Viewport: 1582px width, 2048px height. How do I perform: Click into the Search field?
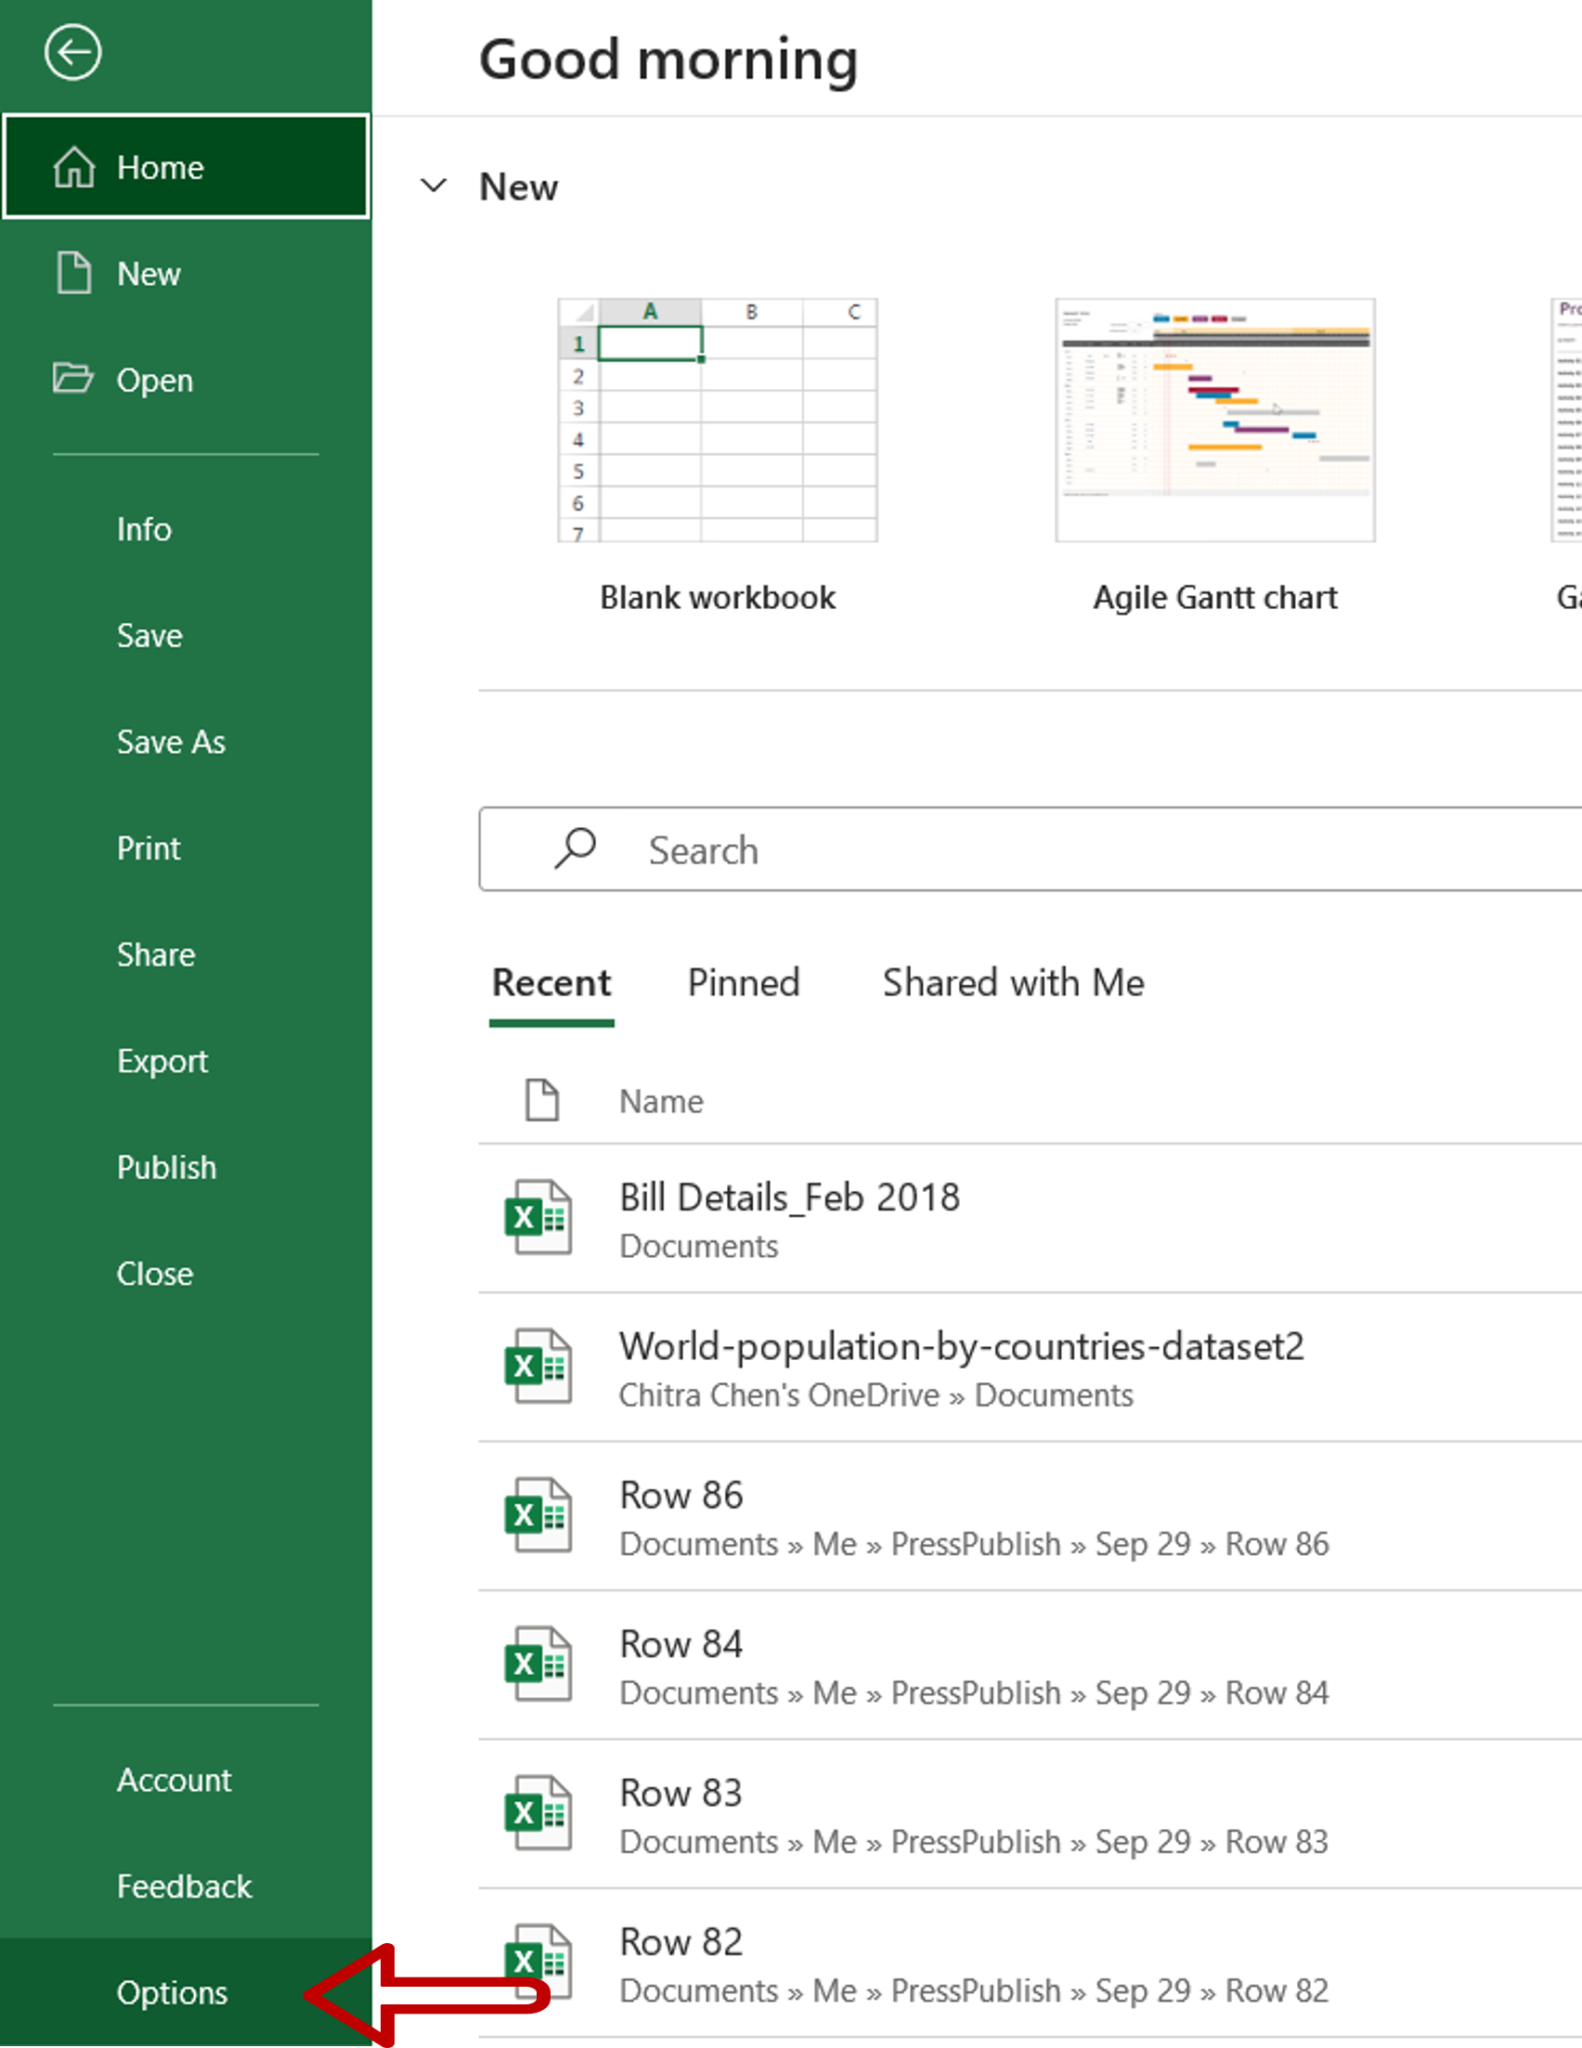pyautogui.click(x=1031, y=849)
